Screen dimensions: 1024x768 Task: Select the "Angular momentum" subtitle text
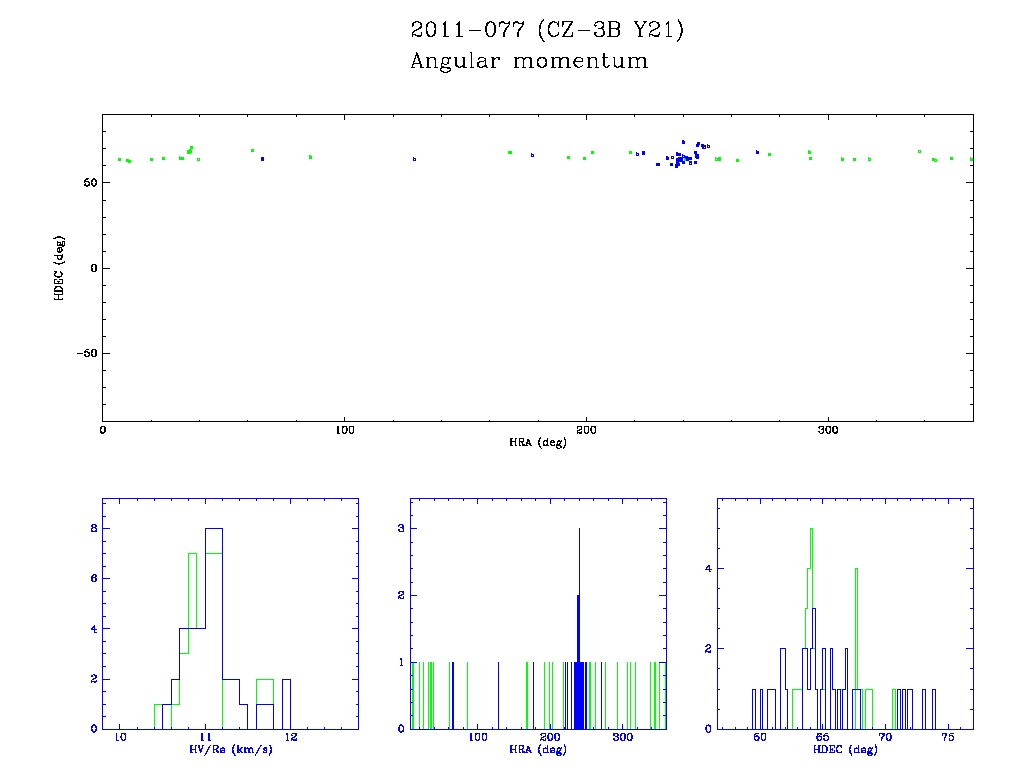529,62
